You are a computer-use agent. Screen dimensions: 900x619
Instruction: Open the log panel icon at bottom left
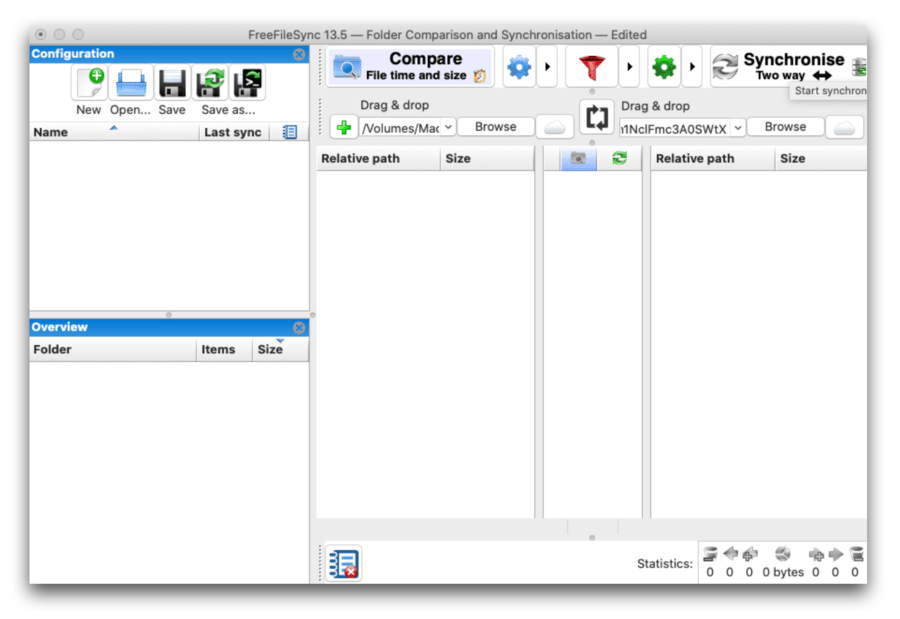pyautogui.click(x=343, y=562)
